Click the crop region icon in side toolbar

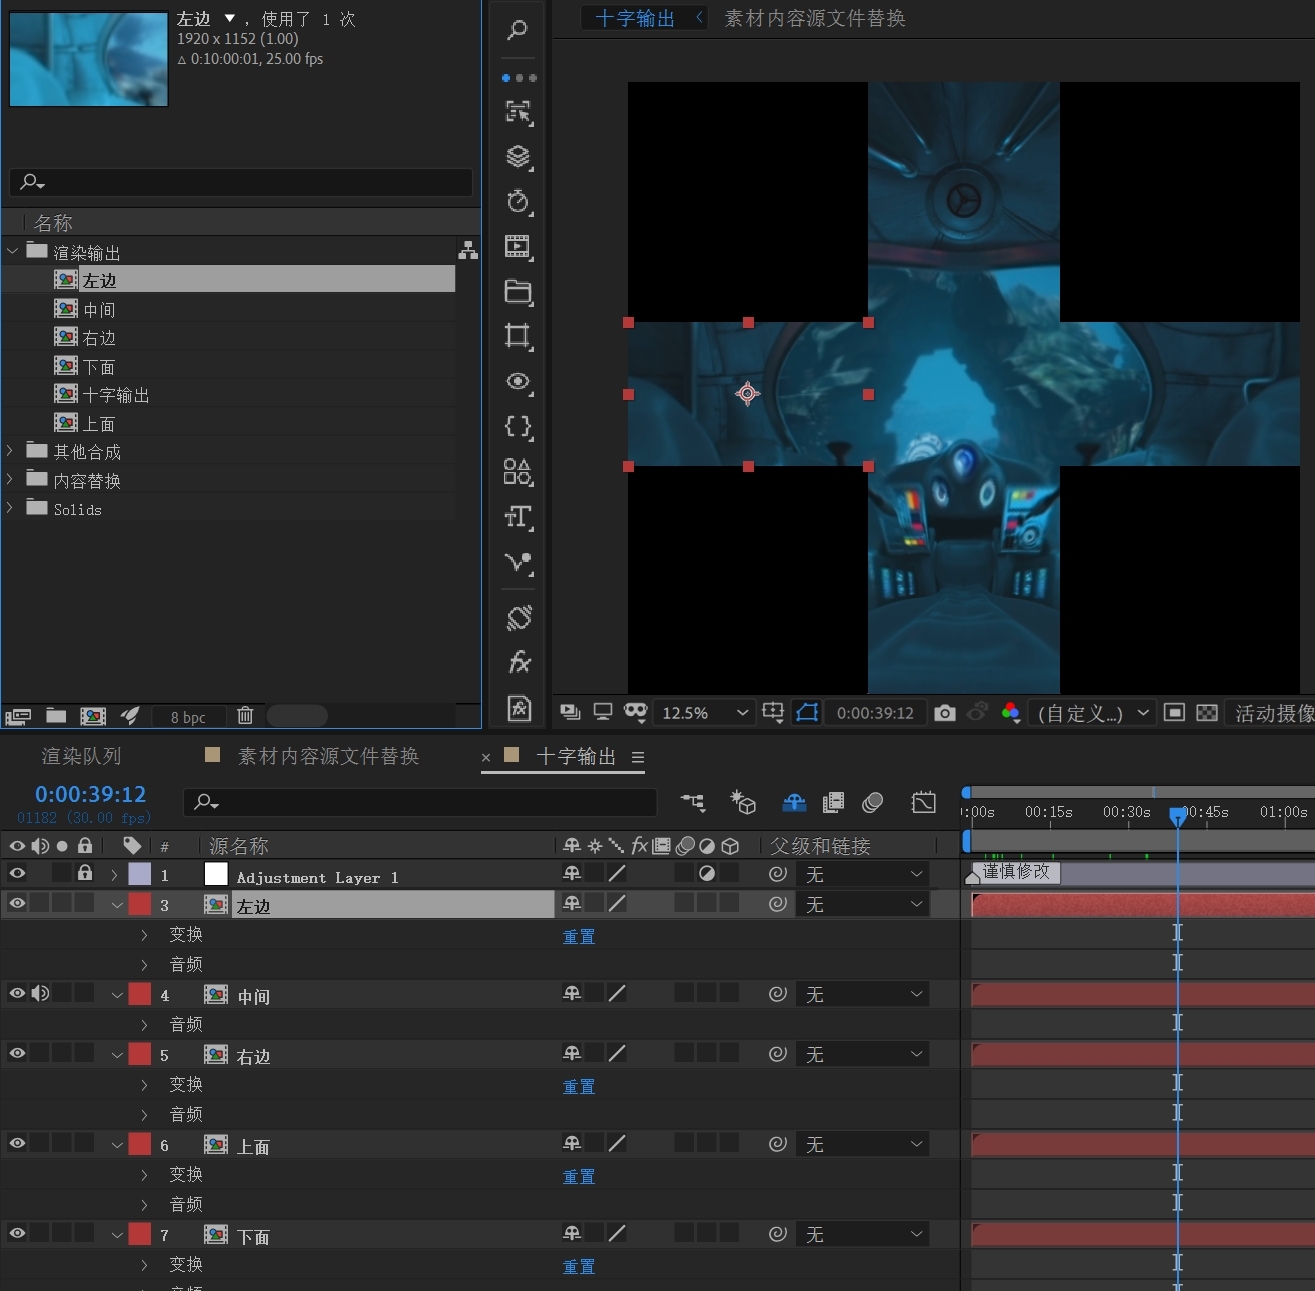[518, 336]
